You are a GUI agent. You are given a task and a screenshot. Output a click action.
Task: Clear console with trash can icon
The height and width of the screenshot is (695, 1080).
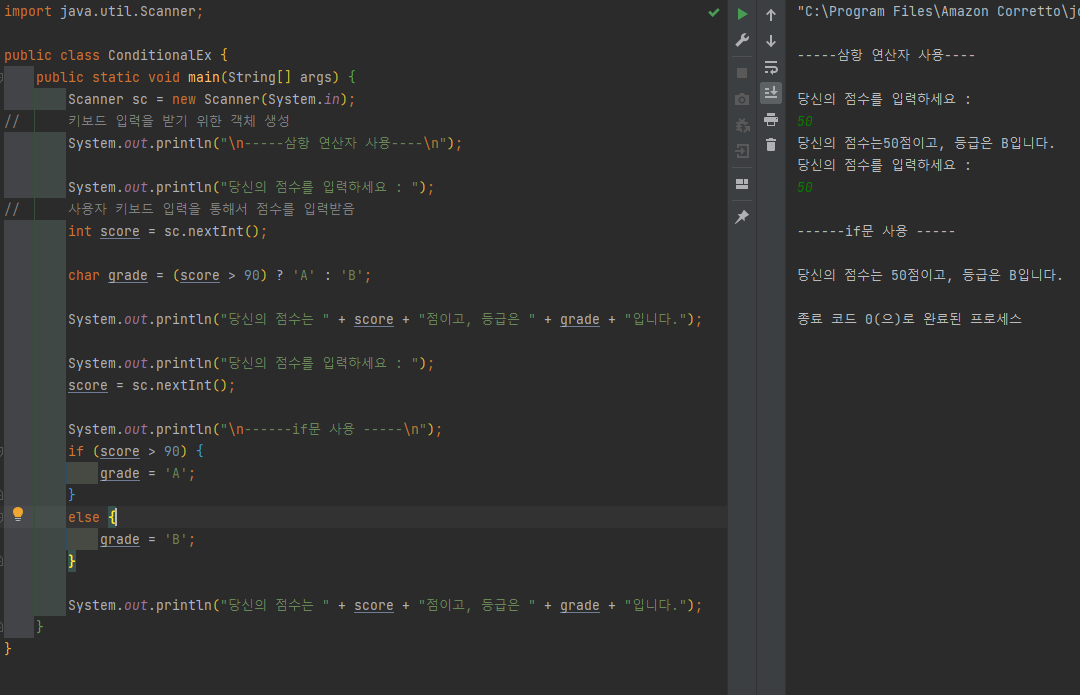771,145
